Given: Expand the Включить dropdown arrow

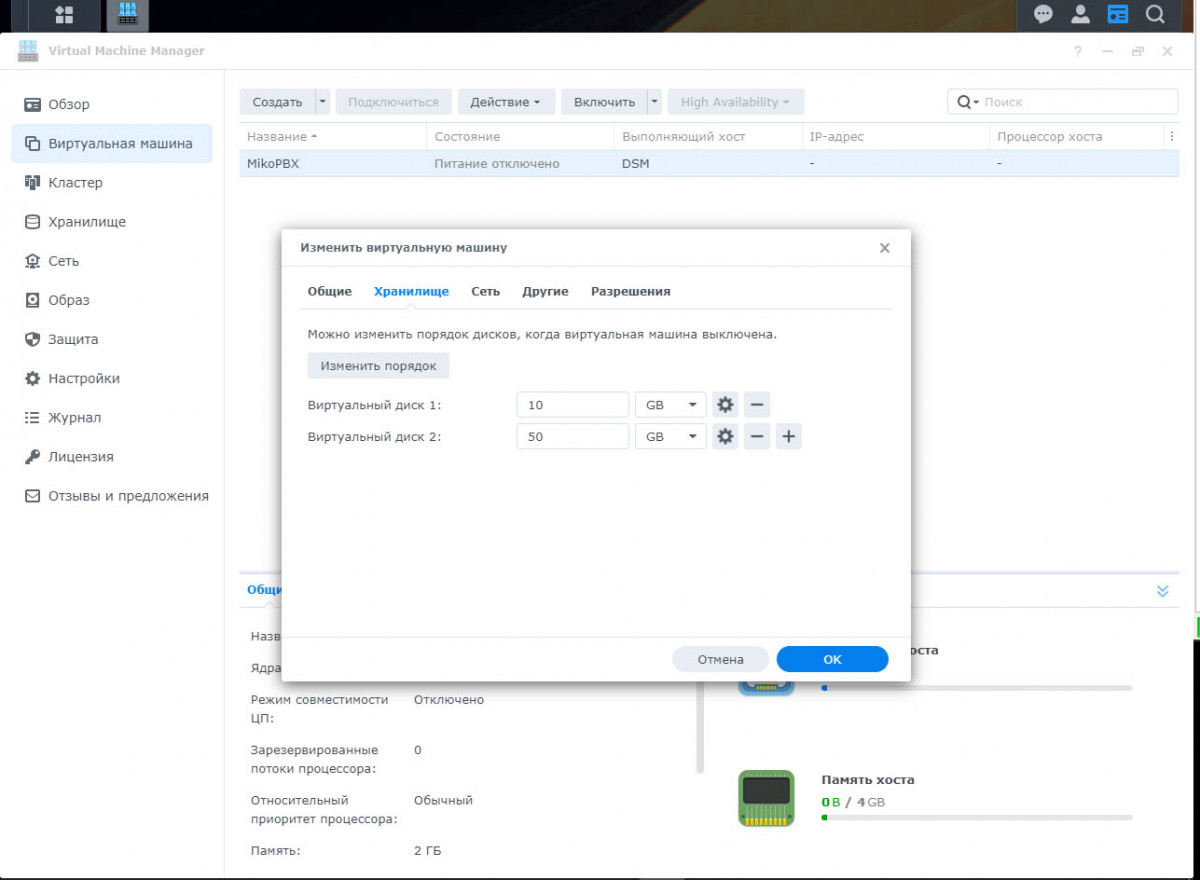Looking at the screenshot, I should point(654,102).
